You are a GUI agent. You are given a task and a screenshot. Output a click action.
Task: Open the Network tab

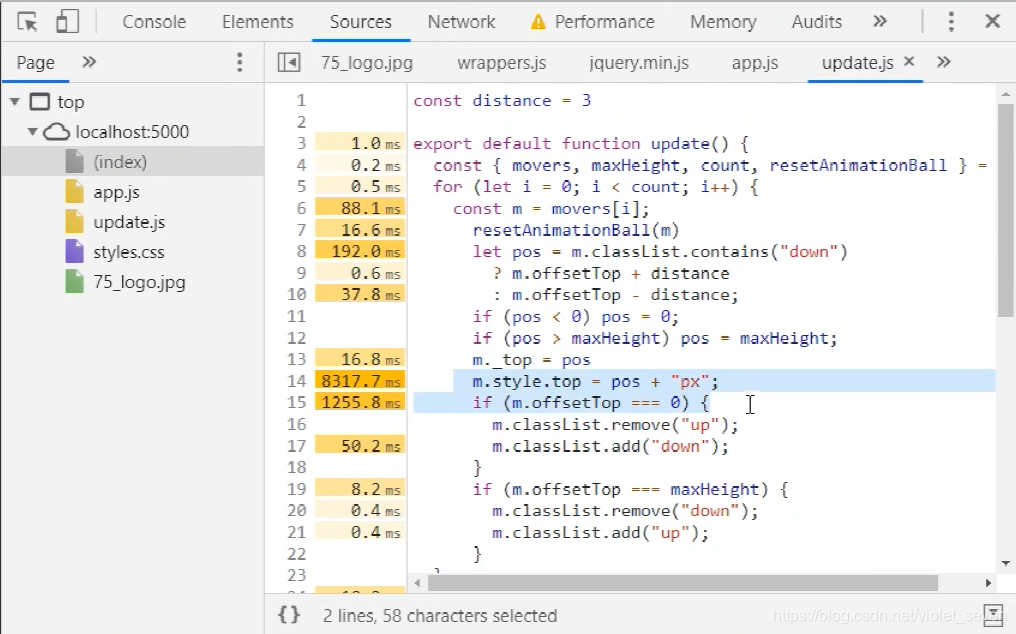[x=461, y=22]
